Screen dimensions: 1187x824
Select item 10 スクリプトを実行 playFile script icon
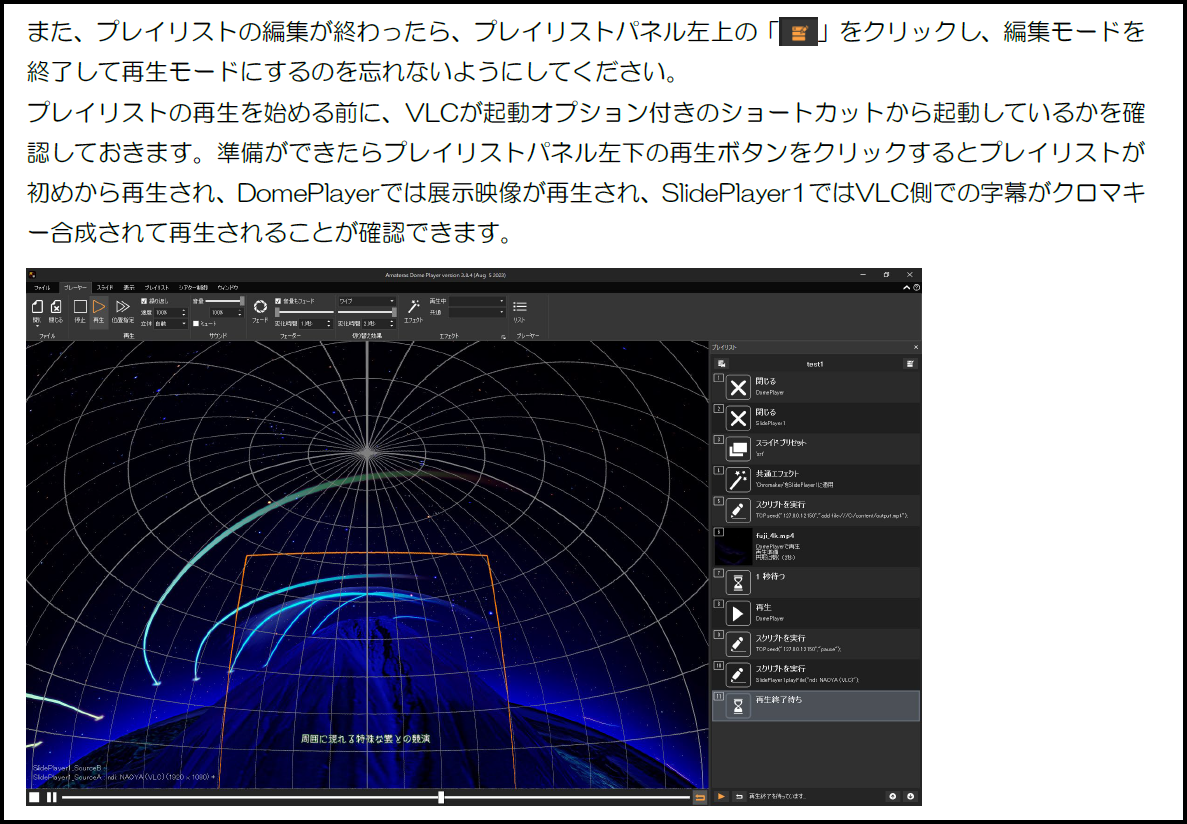tap(738, 675)
